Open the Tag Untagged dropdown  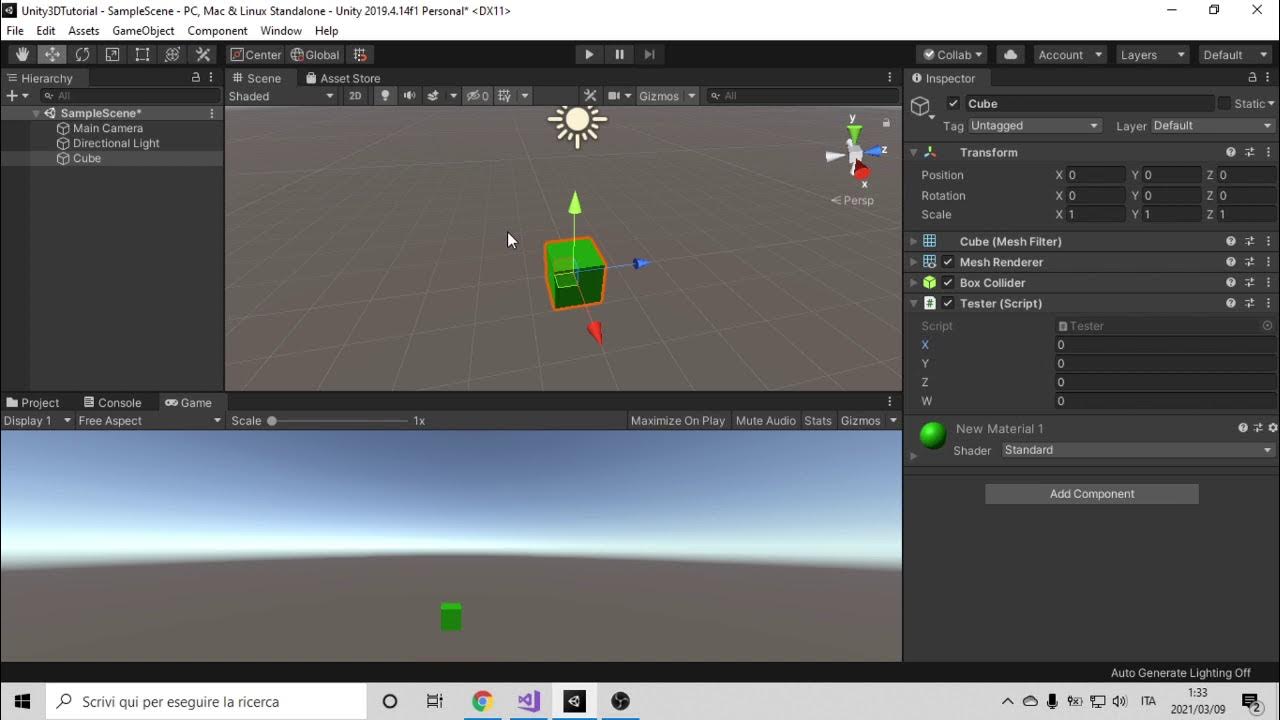(x=1034, y=126)
